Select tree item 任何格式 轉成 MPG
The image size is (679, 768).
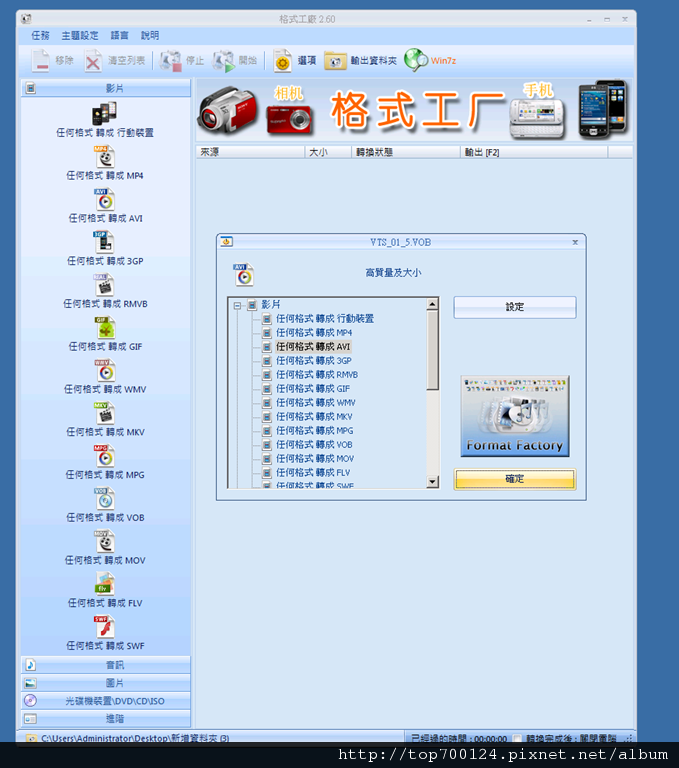click(x=315, y=431)
